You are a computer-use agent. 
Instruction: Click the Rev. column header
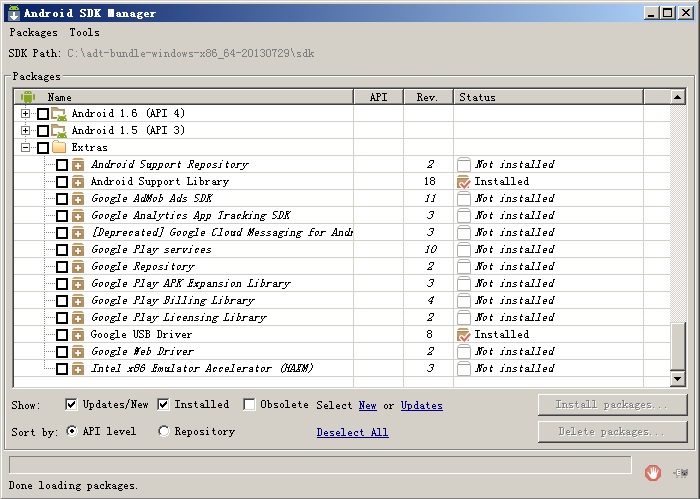(428, 97)
